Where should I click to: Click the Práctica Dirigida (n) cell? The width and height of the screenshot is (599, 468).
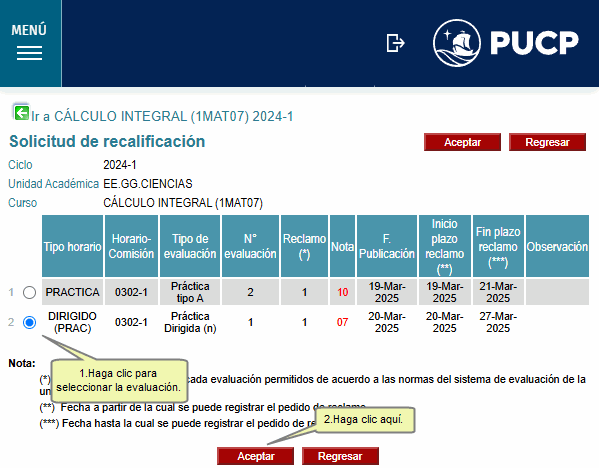[x=190, y=322]
